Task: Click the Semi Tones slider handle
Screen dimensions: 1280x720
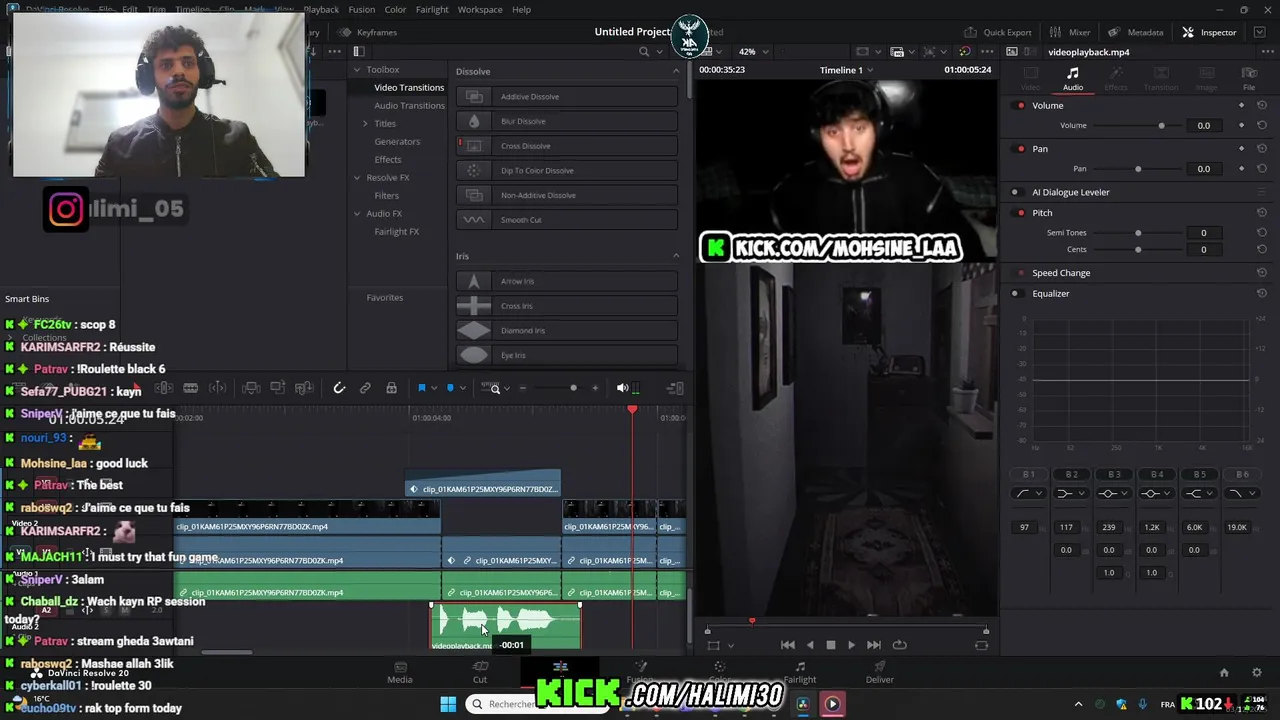Action: click(1138, 233)
